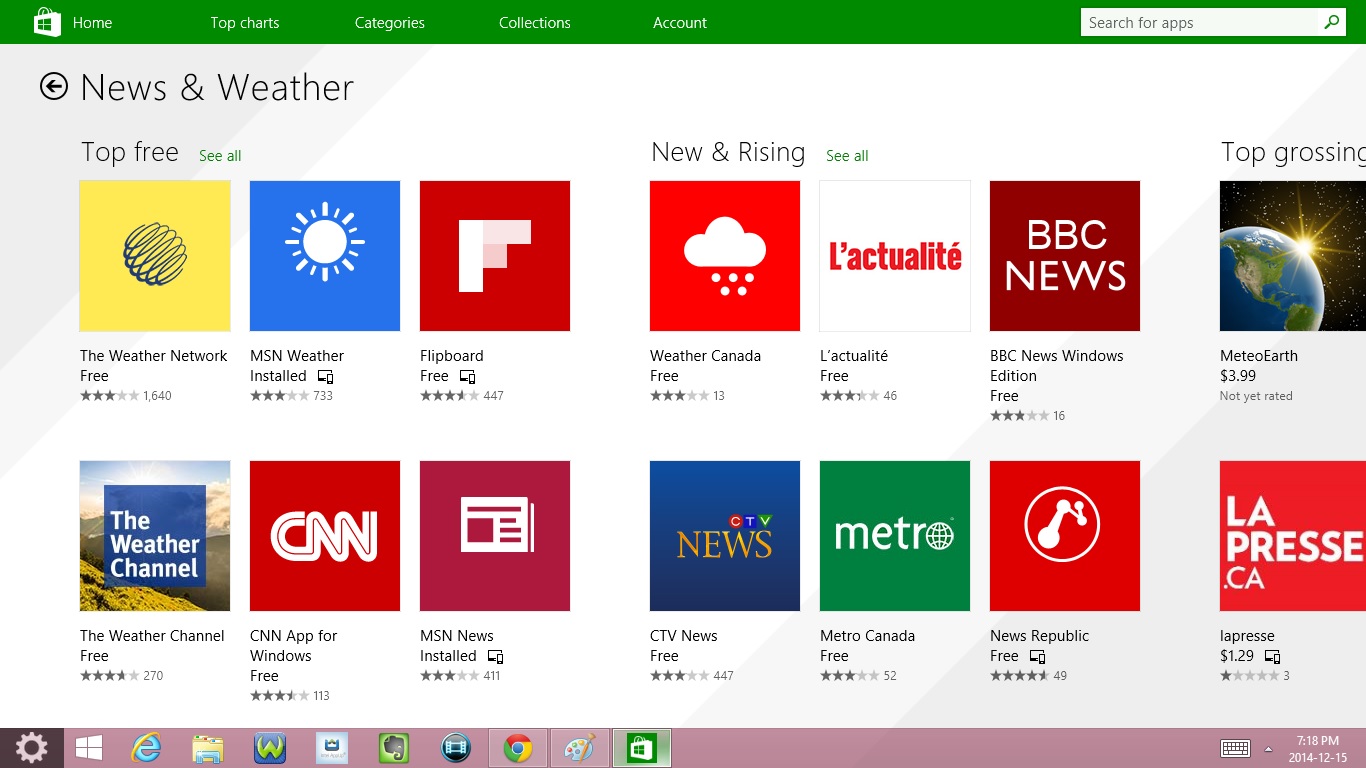This screenshot has width=1366, height=768.
Task: Open the BBC News app tile
Action: tap(1065, 256)
